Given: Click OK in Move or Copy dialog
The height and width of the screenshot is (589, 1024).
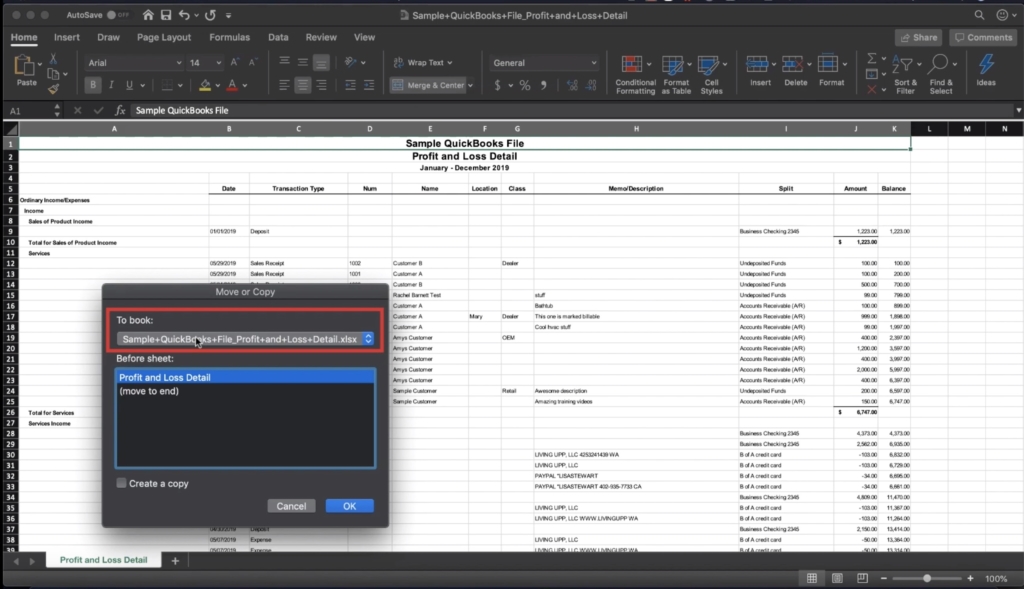Looking at the screenshot, I should coord(349,506).
